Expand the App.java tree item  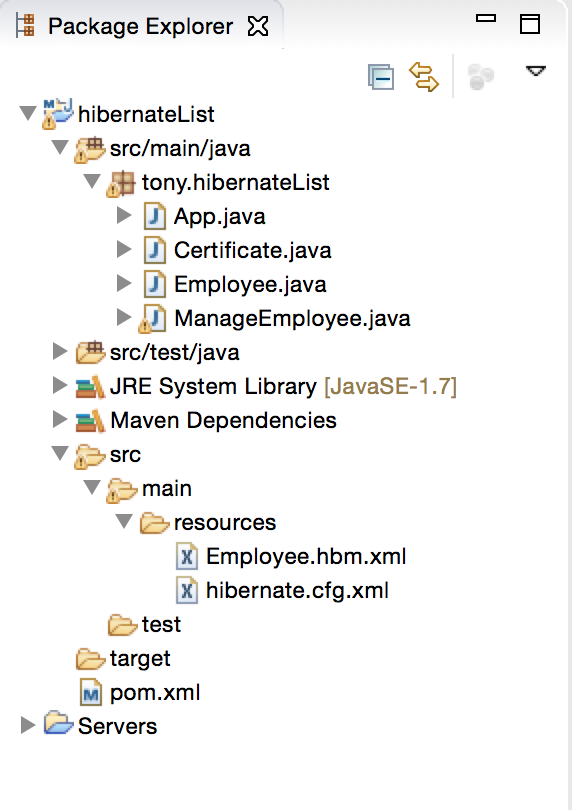124,215
